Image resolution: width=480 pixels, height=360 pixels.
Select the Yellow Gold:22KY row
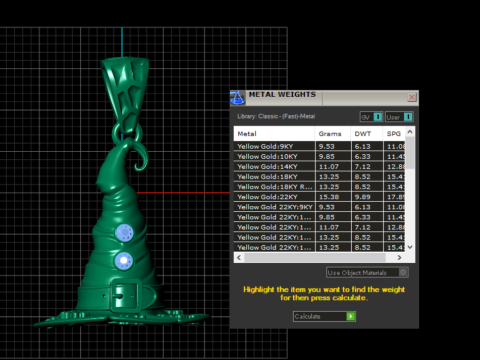(x=319, y=197)
